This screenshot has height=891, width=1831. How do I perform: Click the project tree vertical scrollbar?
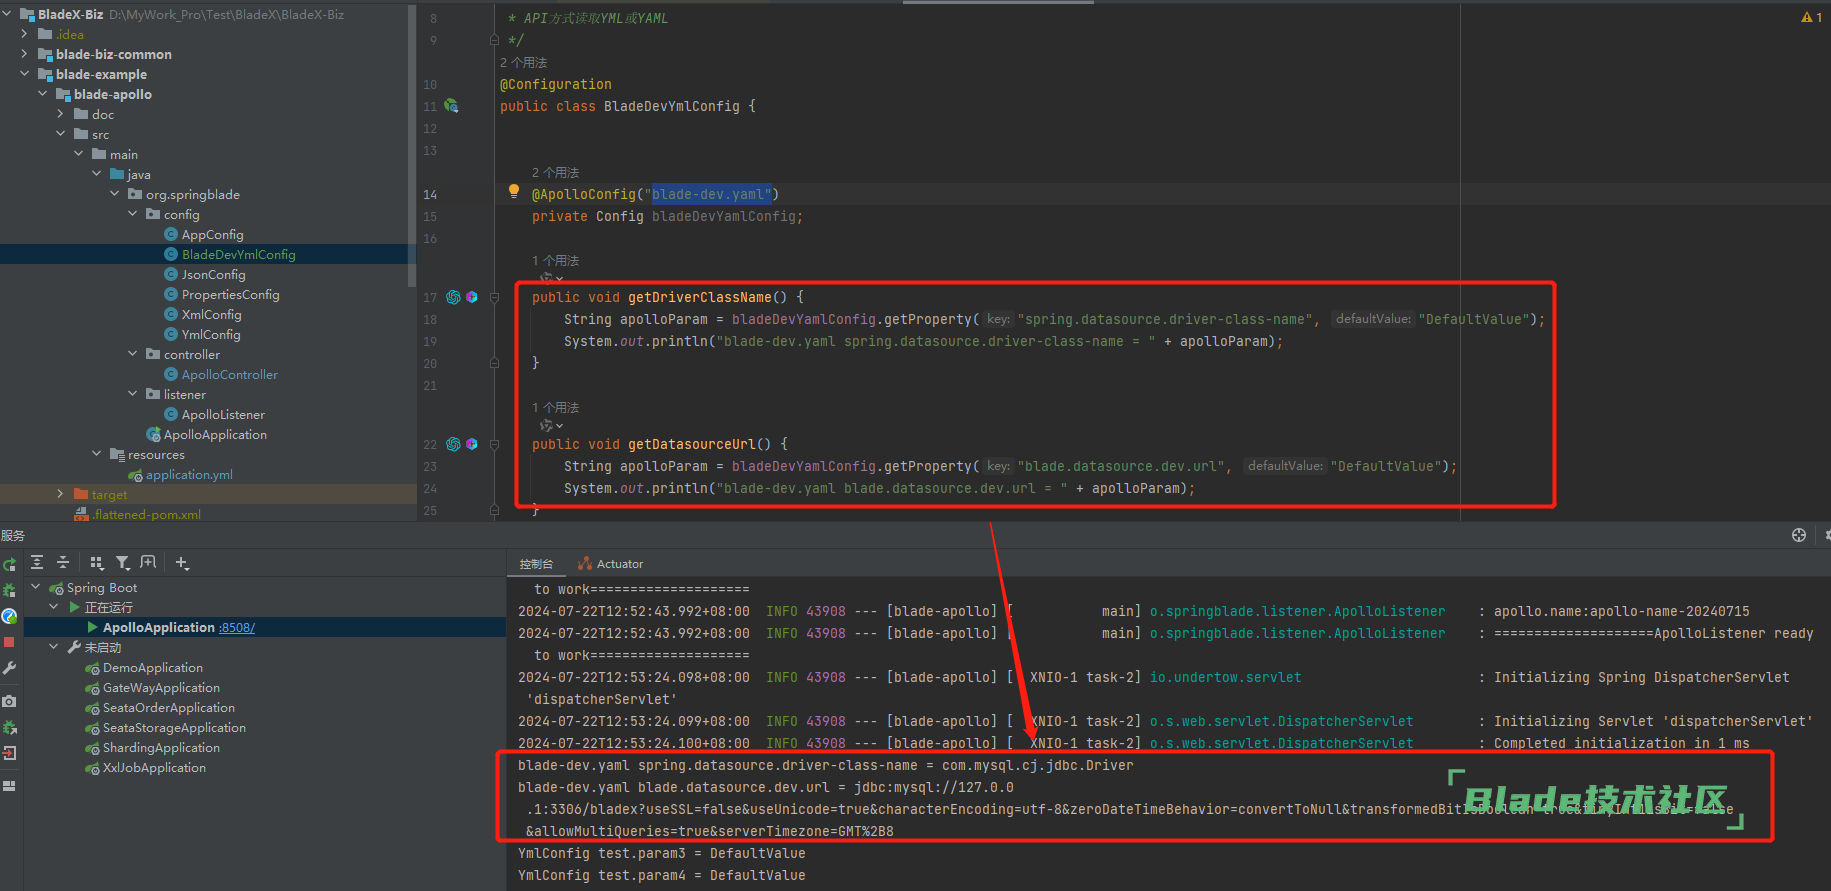[412, 145]
